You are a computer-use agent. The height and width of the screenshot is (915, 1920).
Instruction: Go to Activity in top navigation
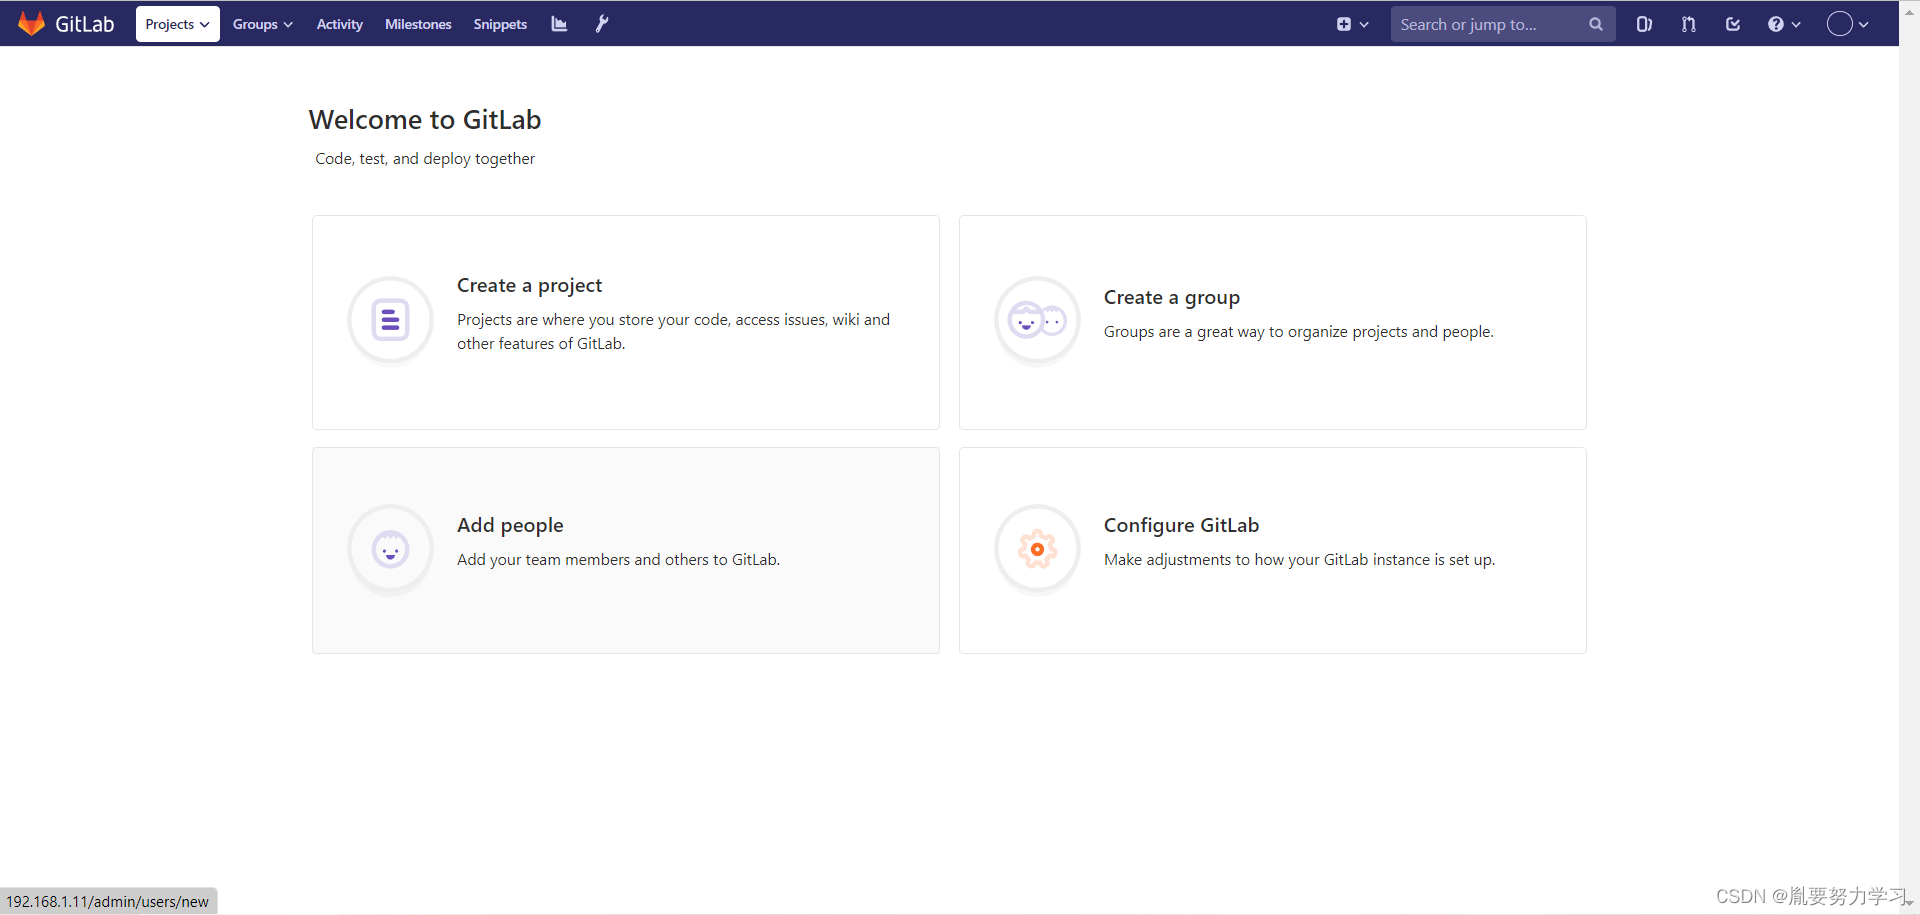point(339,24)
